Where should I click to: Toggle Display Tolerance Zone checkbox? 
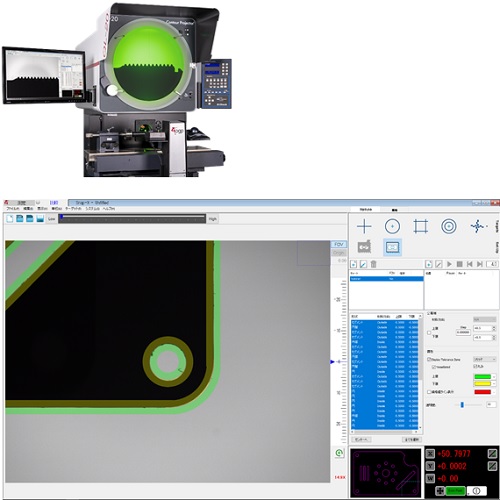click(429, 359)
